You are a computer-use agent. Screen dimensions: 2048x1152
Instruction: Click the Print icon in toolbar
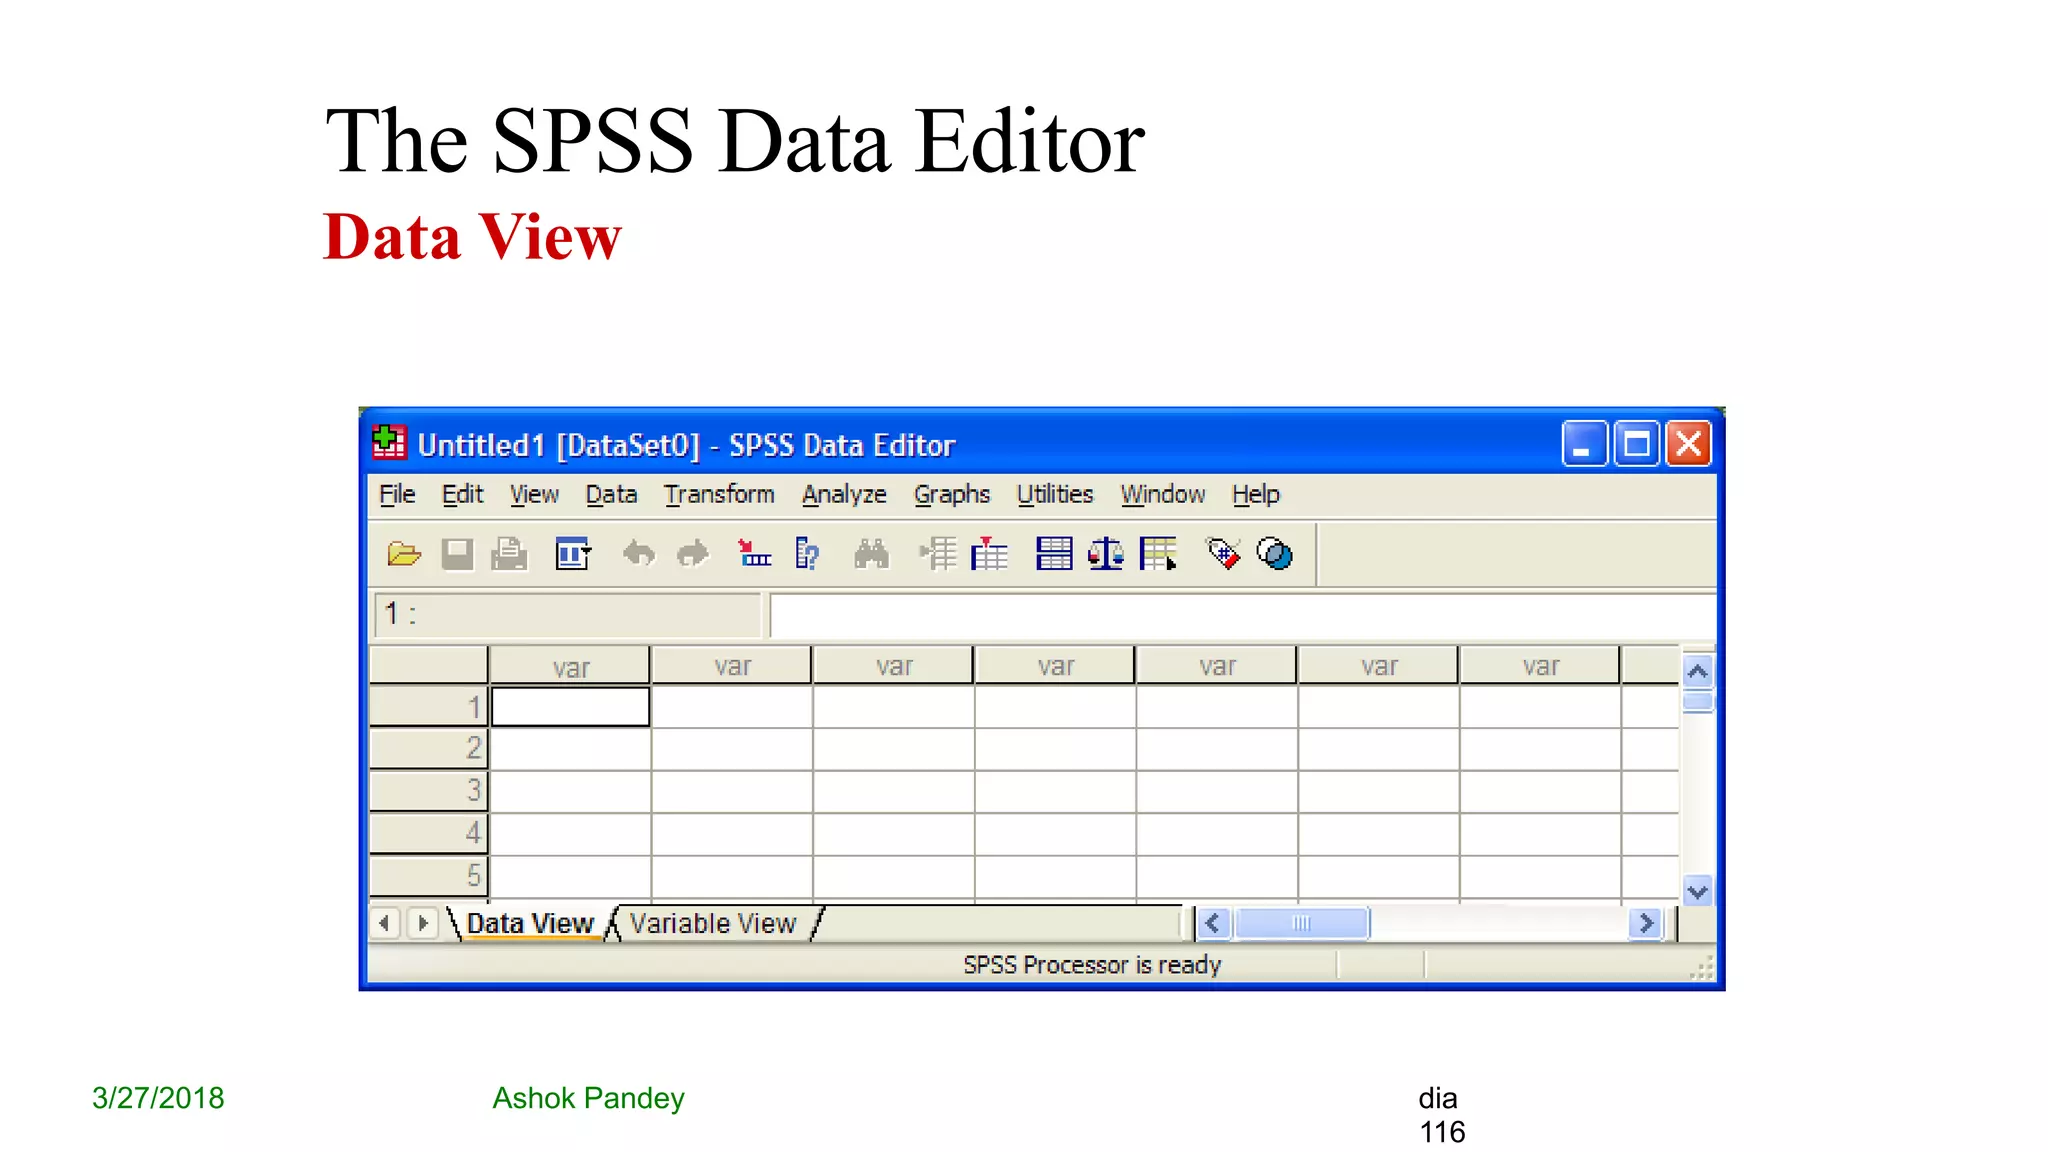(x=509, y=554)
